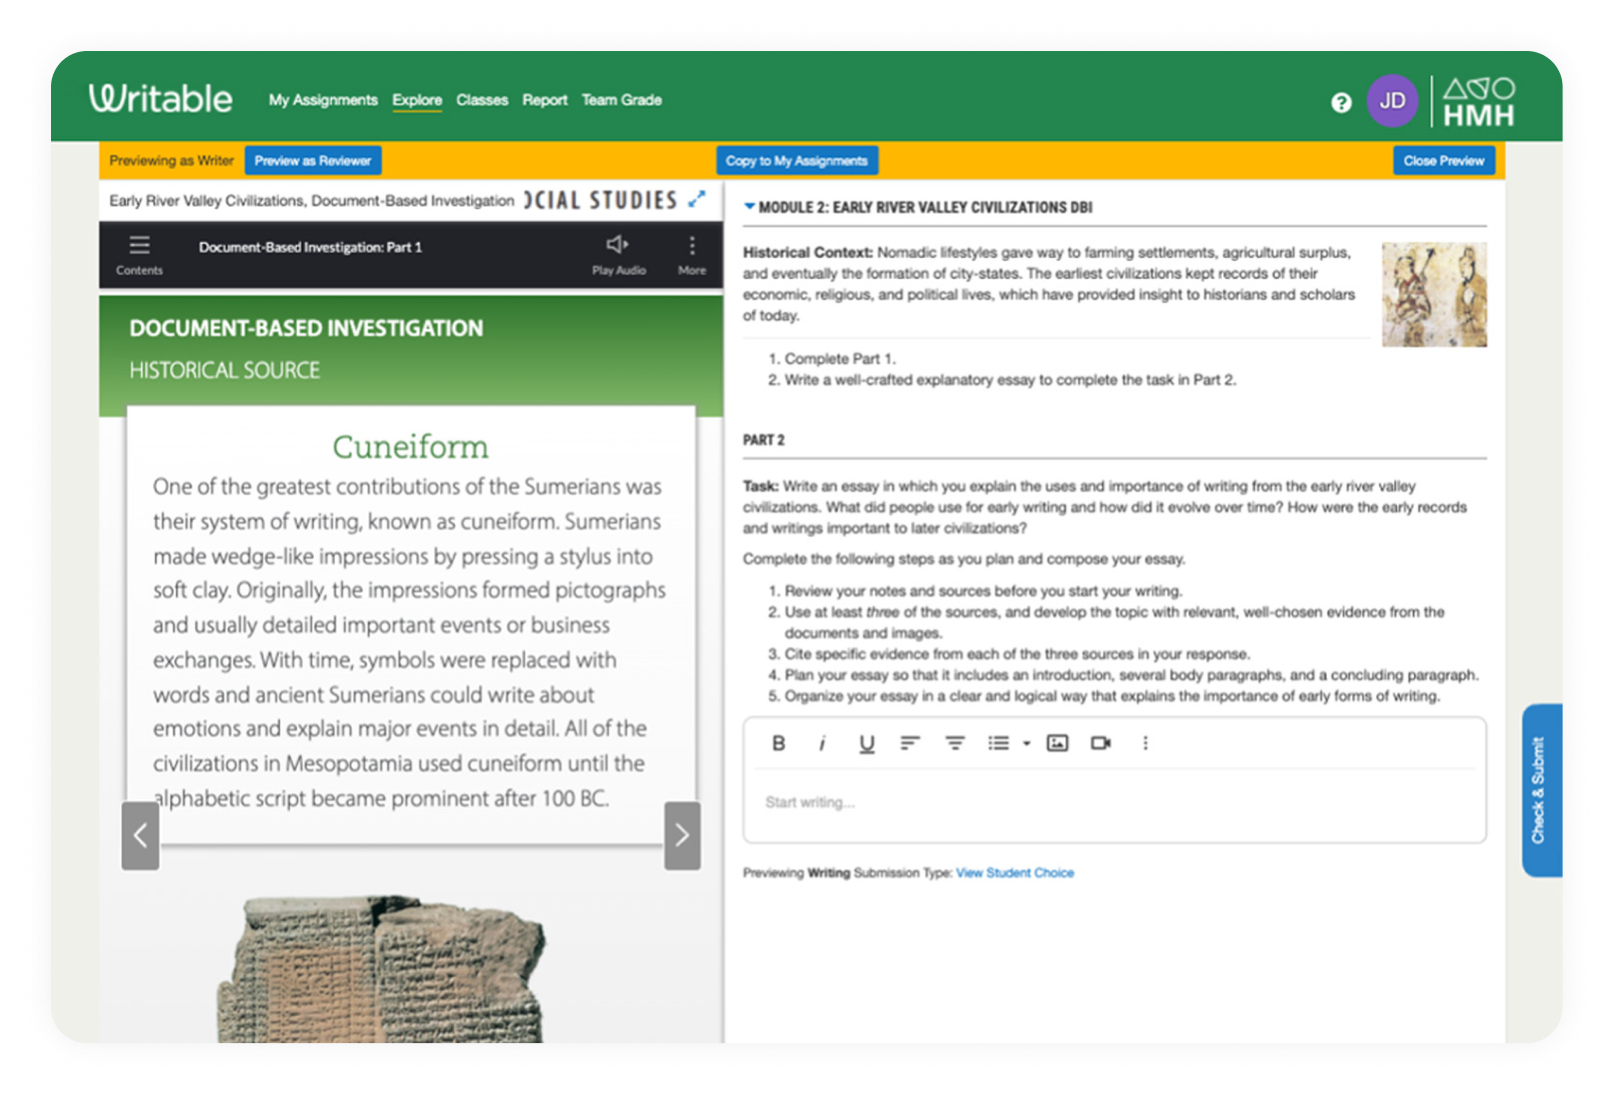Open the View Student Choice link
The width and height of the screenshot is (1614, 1095).
pyautogui.click(x=1014, y=872)
